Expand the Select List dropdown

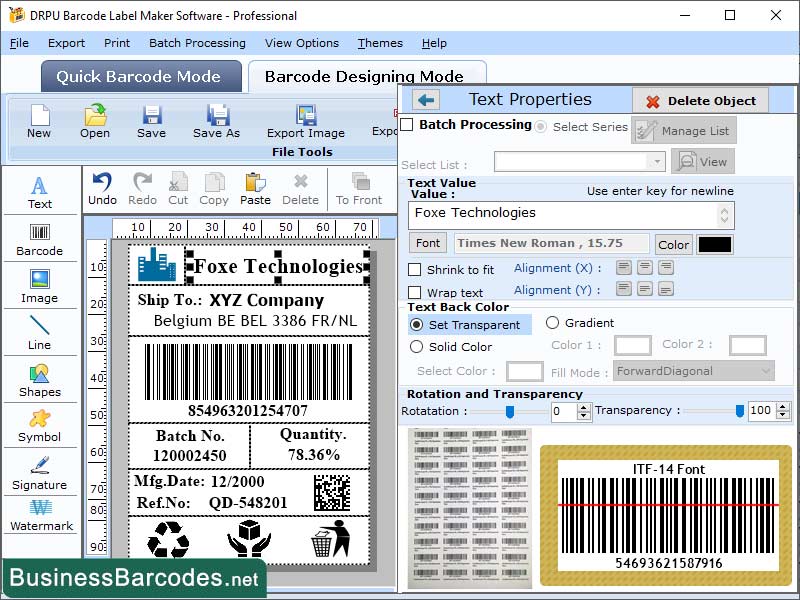[x=658, y=161]
